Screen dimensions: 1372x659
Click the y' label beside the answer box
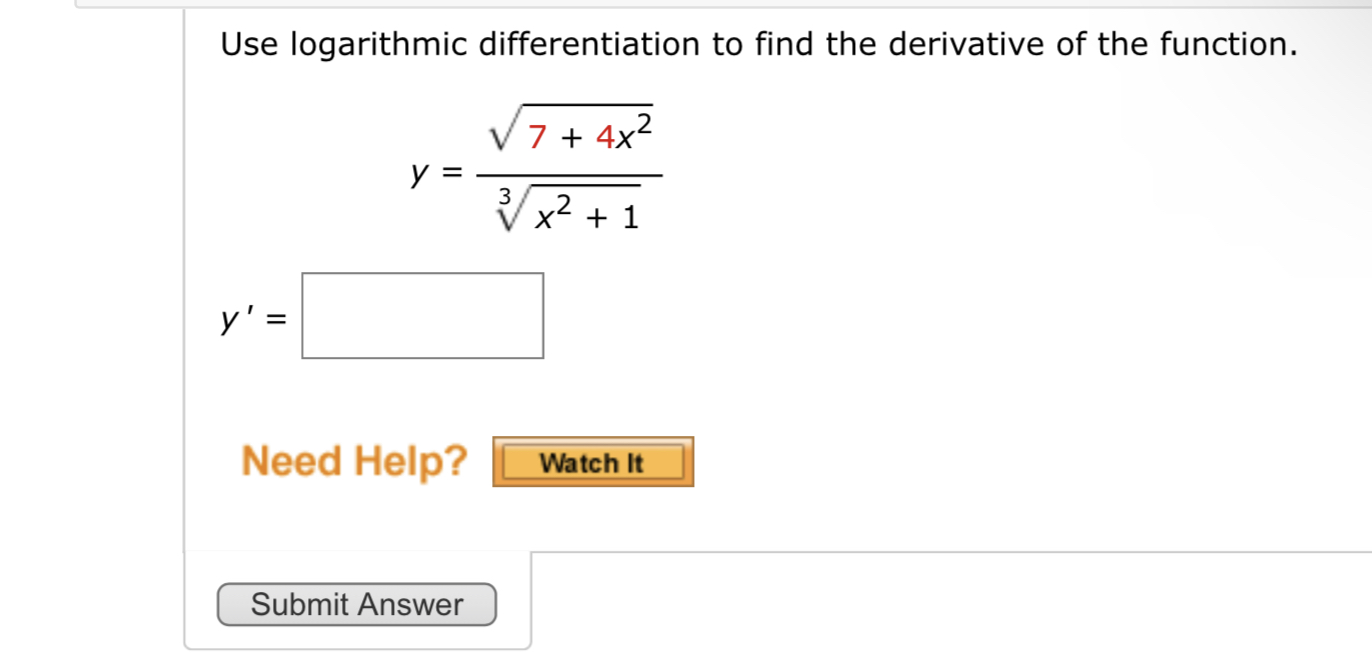[237, 318]
